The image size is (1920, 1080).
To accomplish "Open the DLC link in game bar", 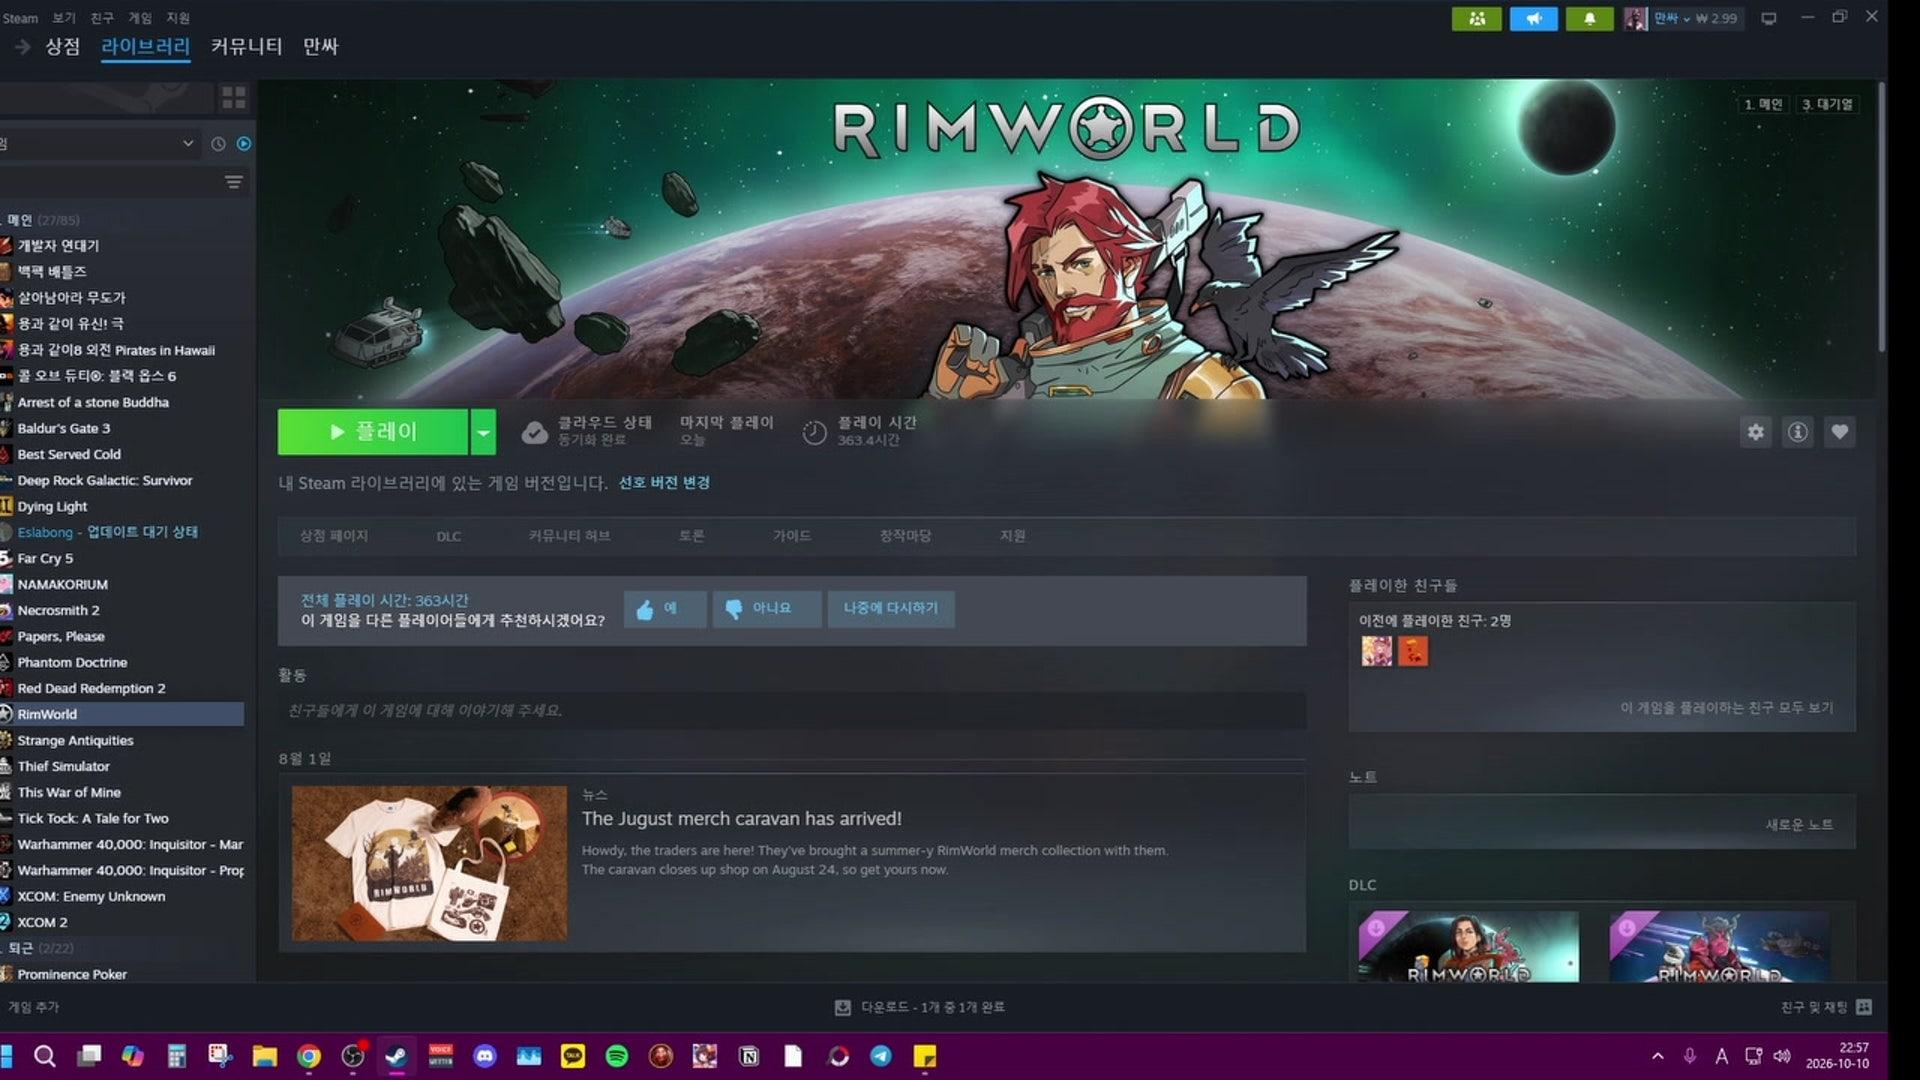I will coord(448,537).
